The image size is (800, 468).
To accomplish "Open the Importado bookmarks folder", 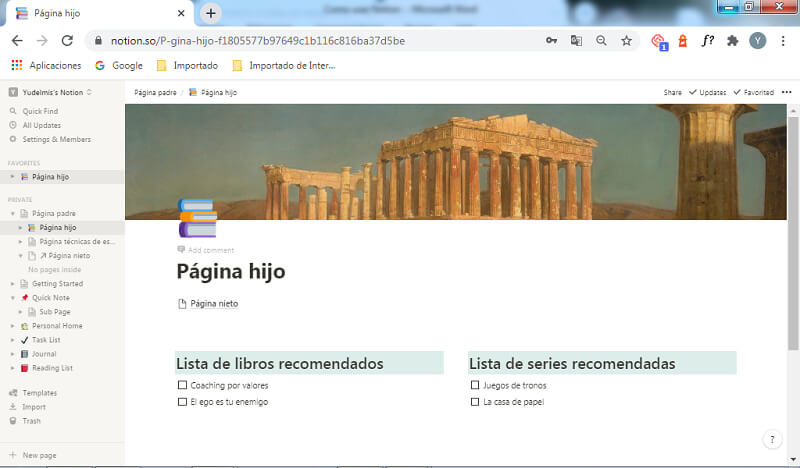I will pyautogui.click(x=187, y=65).
